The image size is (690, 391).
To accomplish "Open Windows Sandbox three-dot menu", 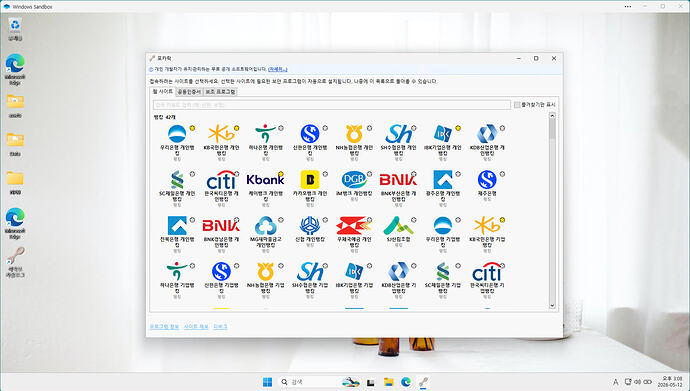I will [x=628, y=7].
